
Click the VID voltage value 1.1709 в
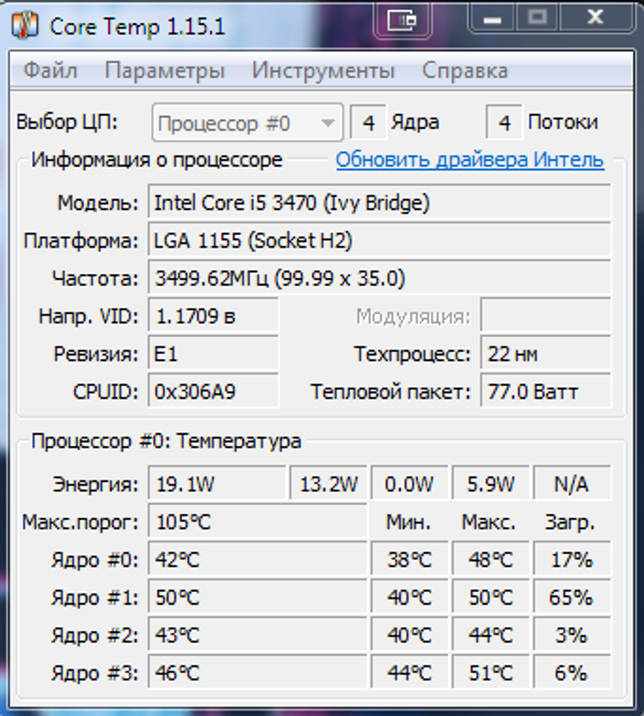[x=213, y=316]
